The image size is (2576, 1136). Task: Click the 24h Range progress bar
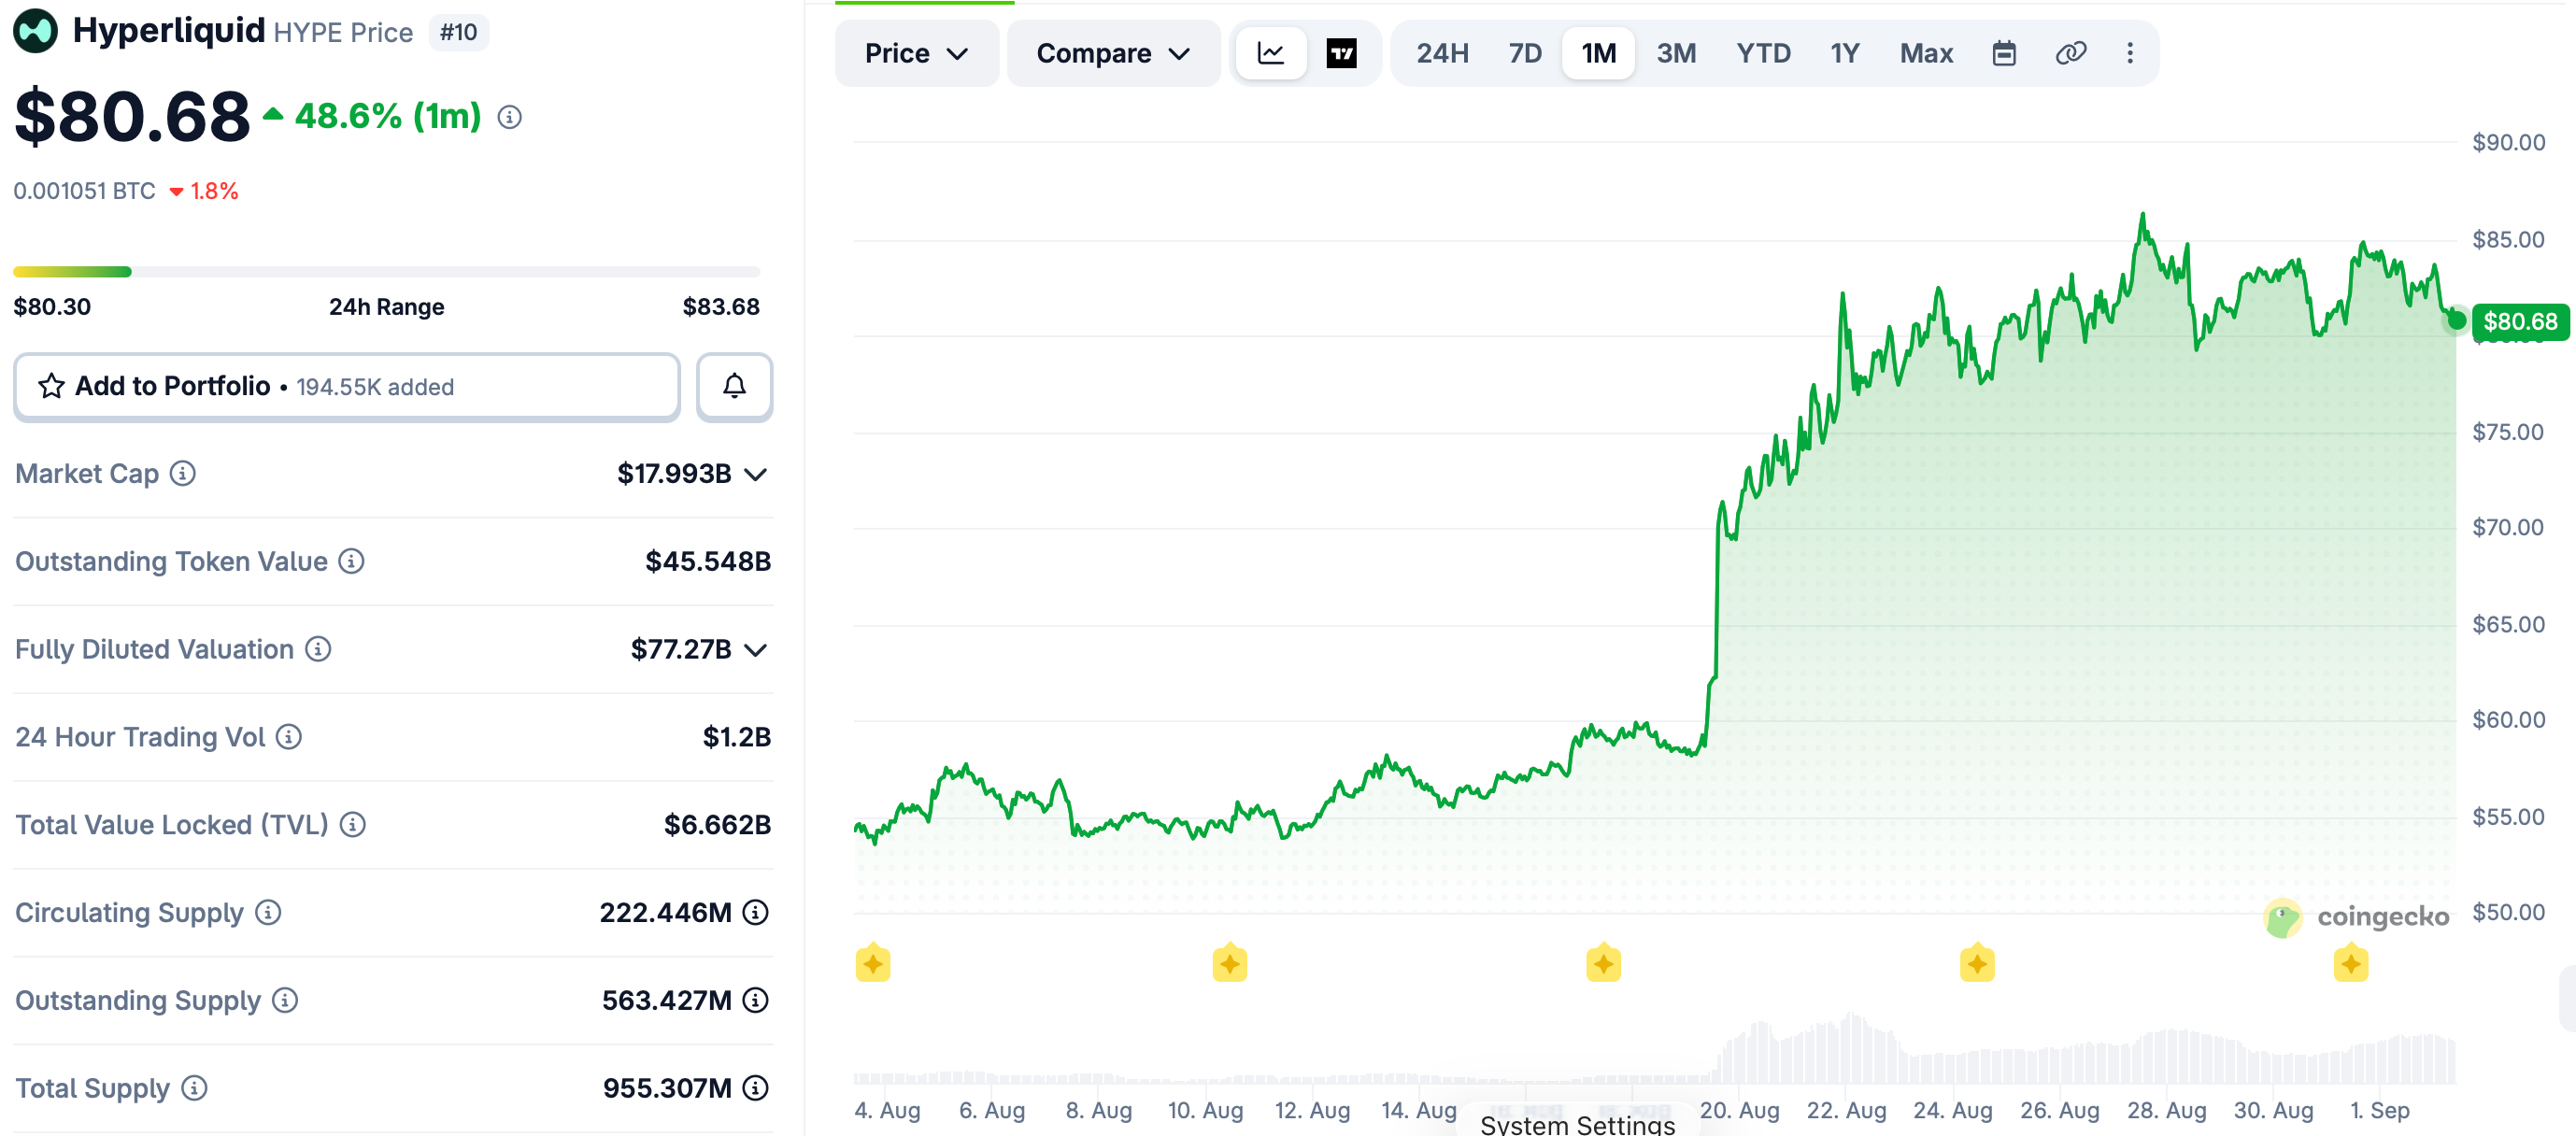(x=386, y=271)
